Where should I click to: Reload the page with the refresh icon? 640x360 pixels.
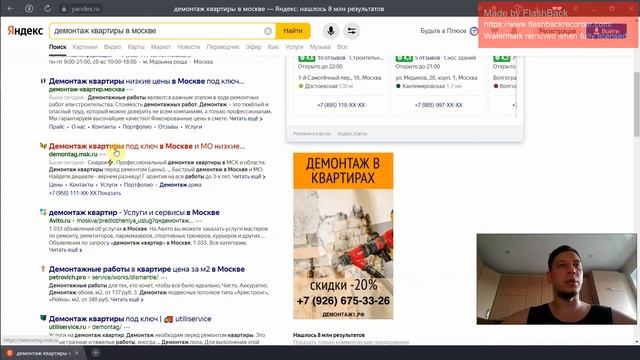47,9
